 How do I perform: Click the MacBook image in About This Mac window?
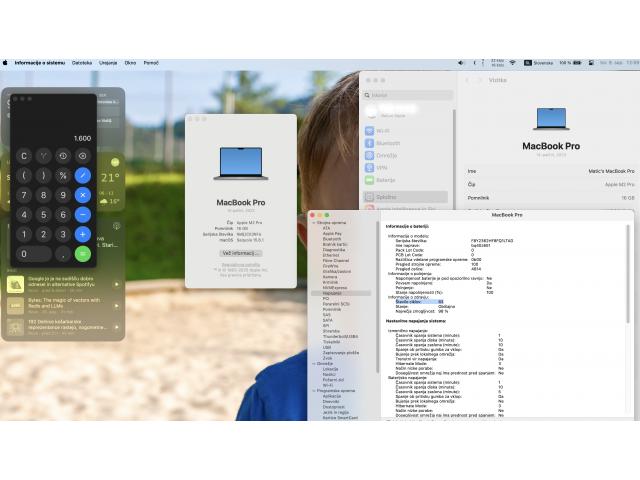[x=241, y=163]
